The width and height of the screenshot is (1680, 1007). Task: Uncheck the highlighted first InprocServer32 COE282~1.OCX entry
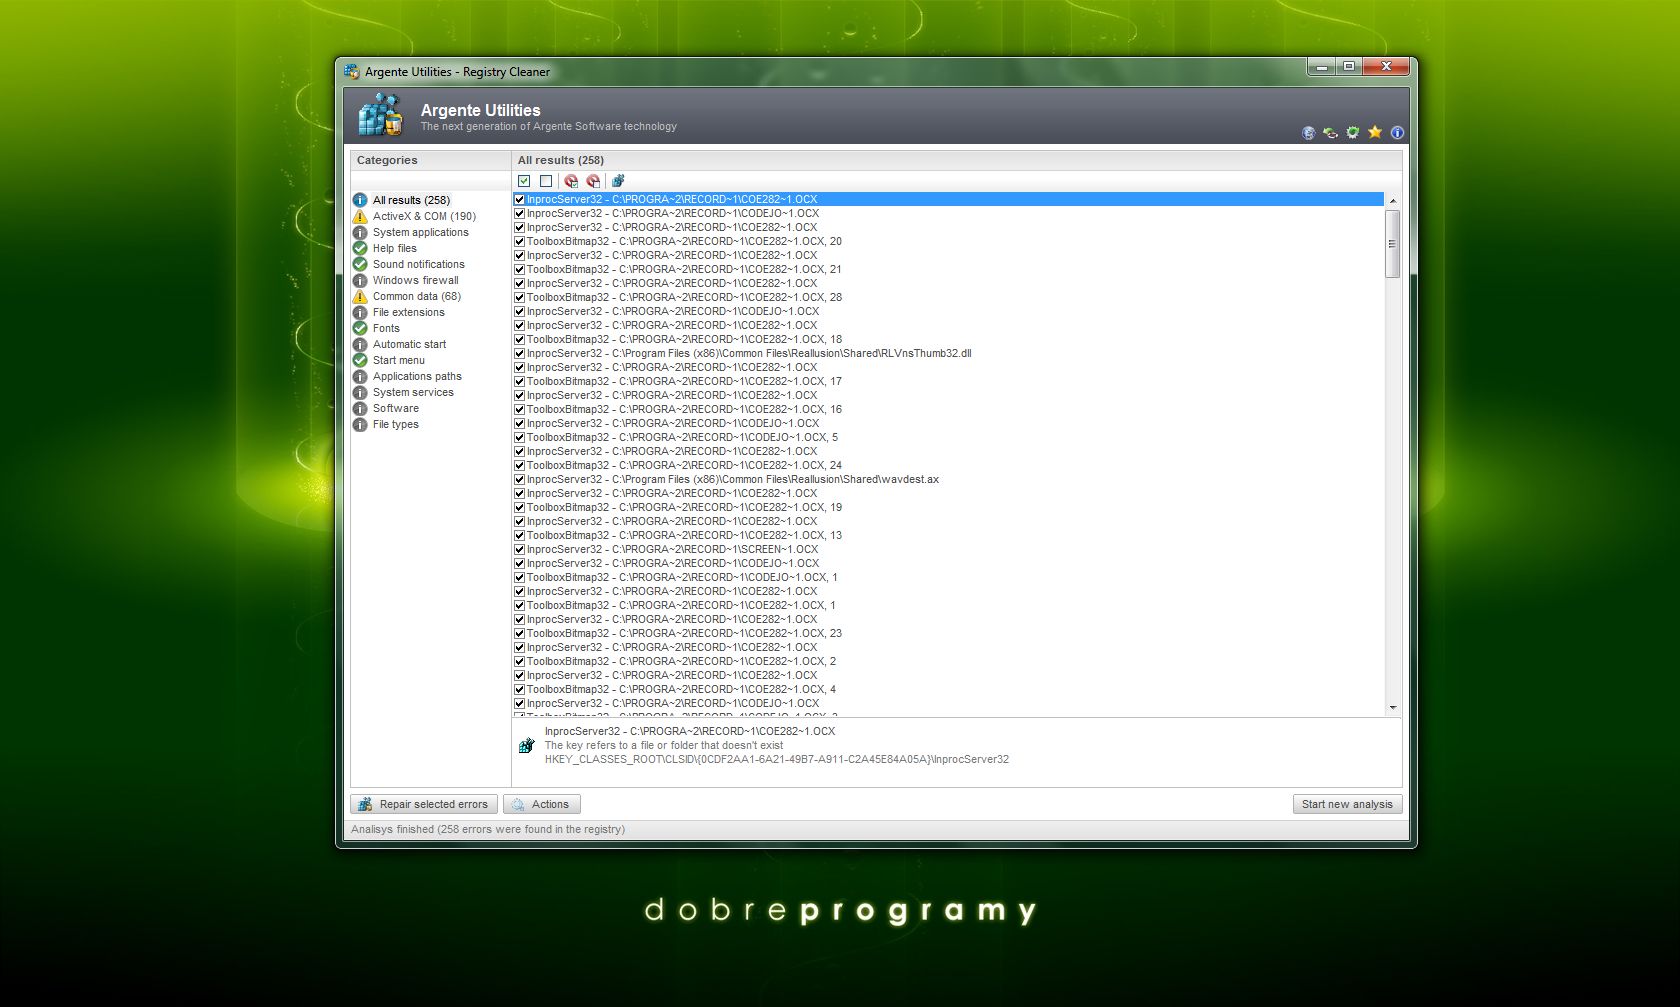[519, 199]
